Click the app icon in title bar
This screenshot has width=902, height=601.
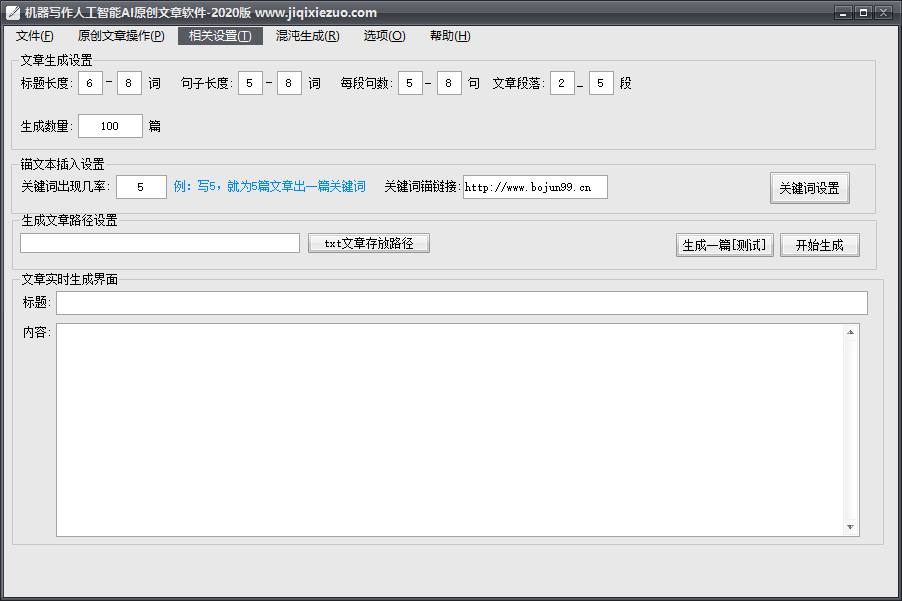pos(13,13)
